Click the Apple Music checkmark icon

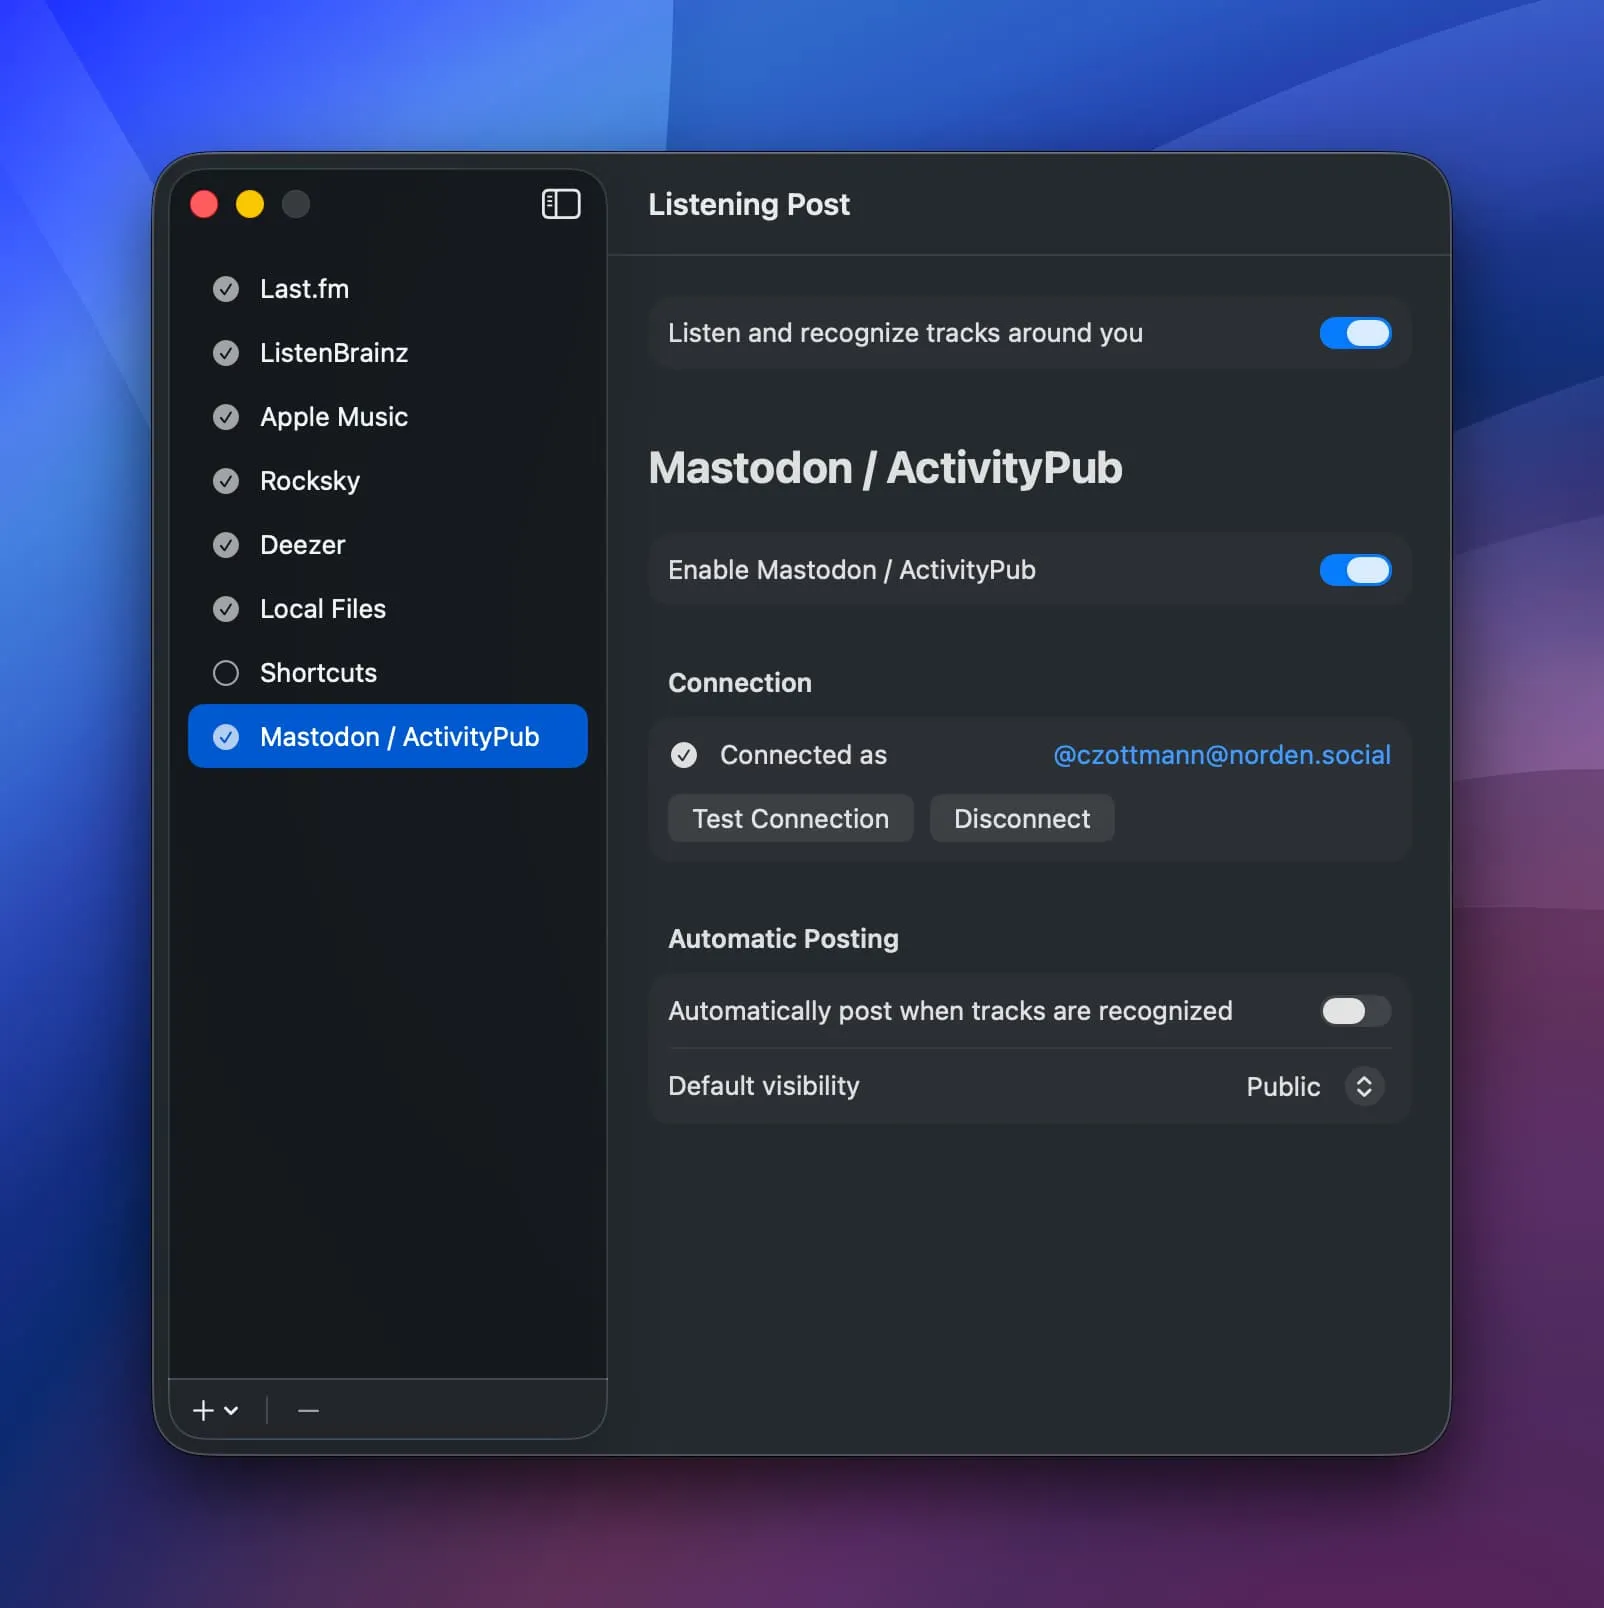[226, 417]
